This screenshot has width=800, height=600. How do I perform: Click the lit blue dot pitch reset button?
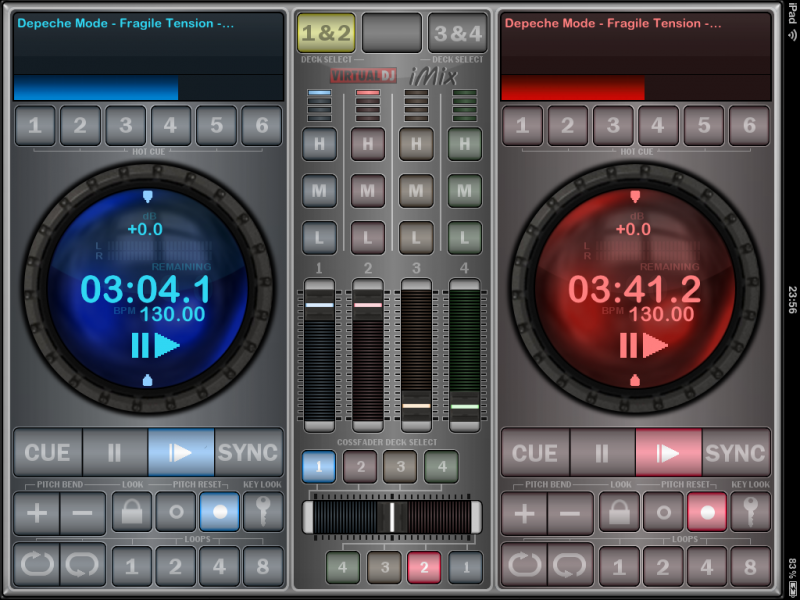[220, 512]
